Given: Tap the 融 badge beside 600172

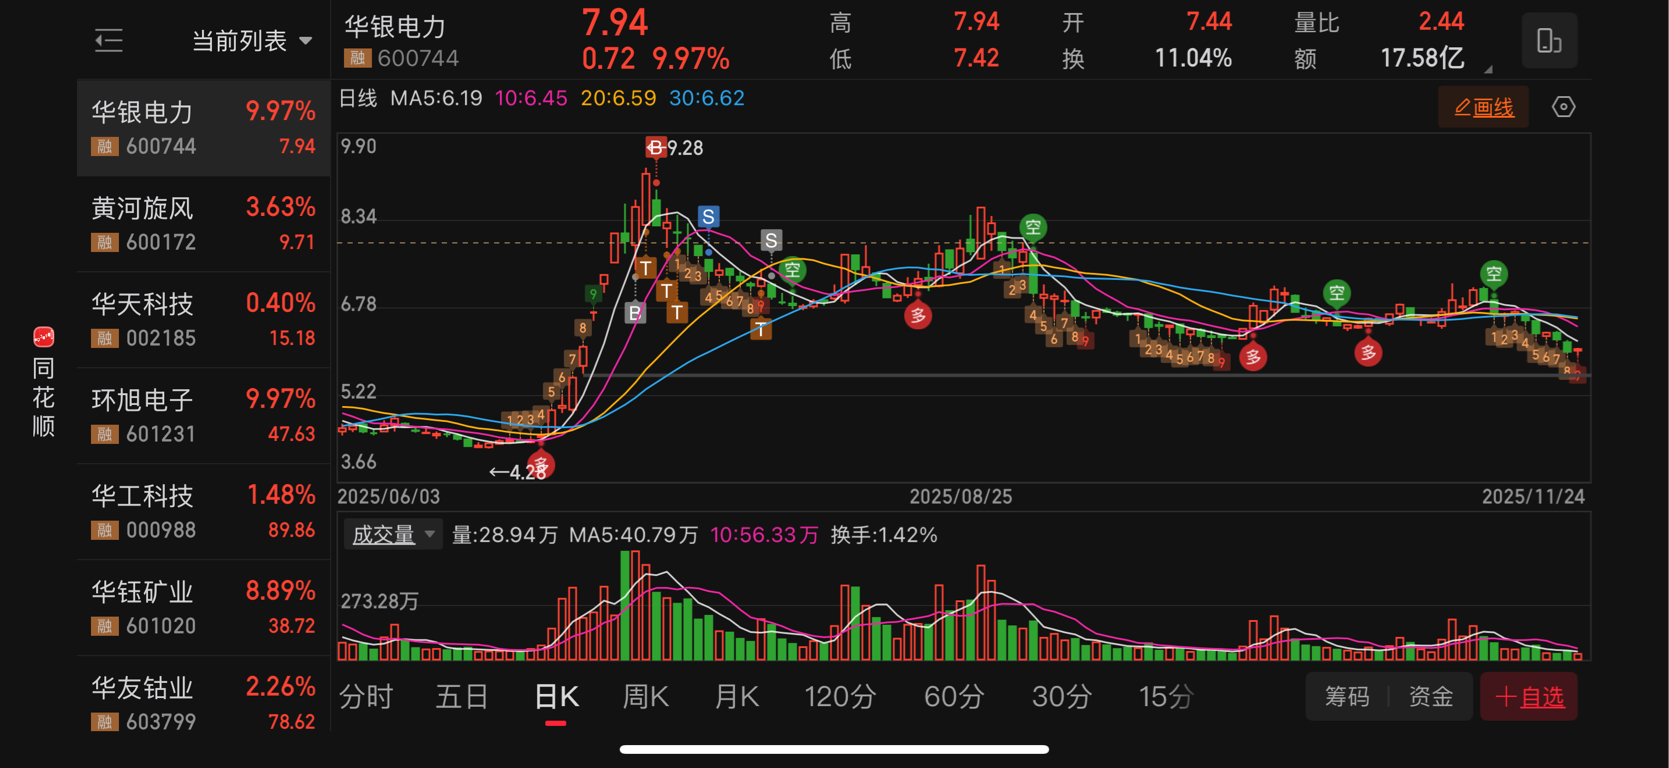Looking at the screenshot, I should coord(105,242).
